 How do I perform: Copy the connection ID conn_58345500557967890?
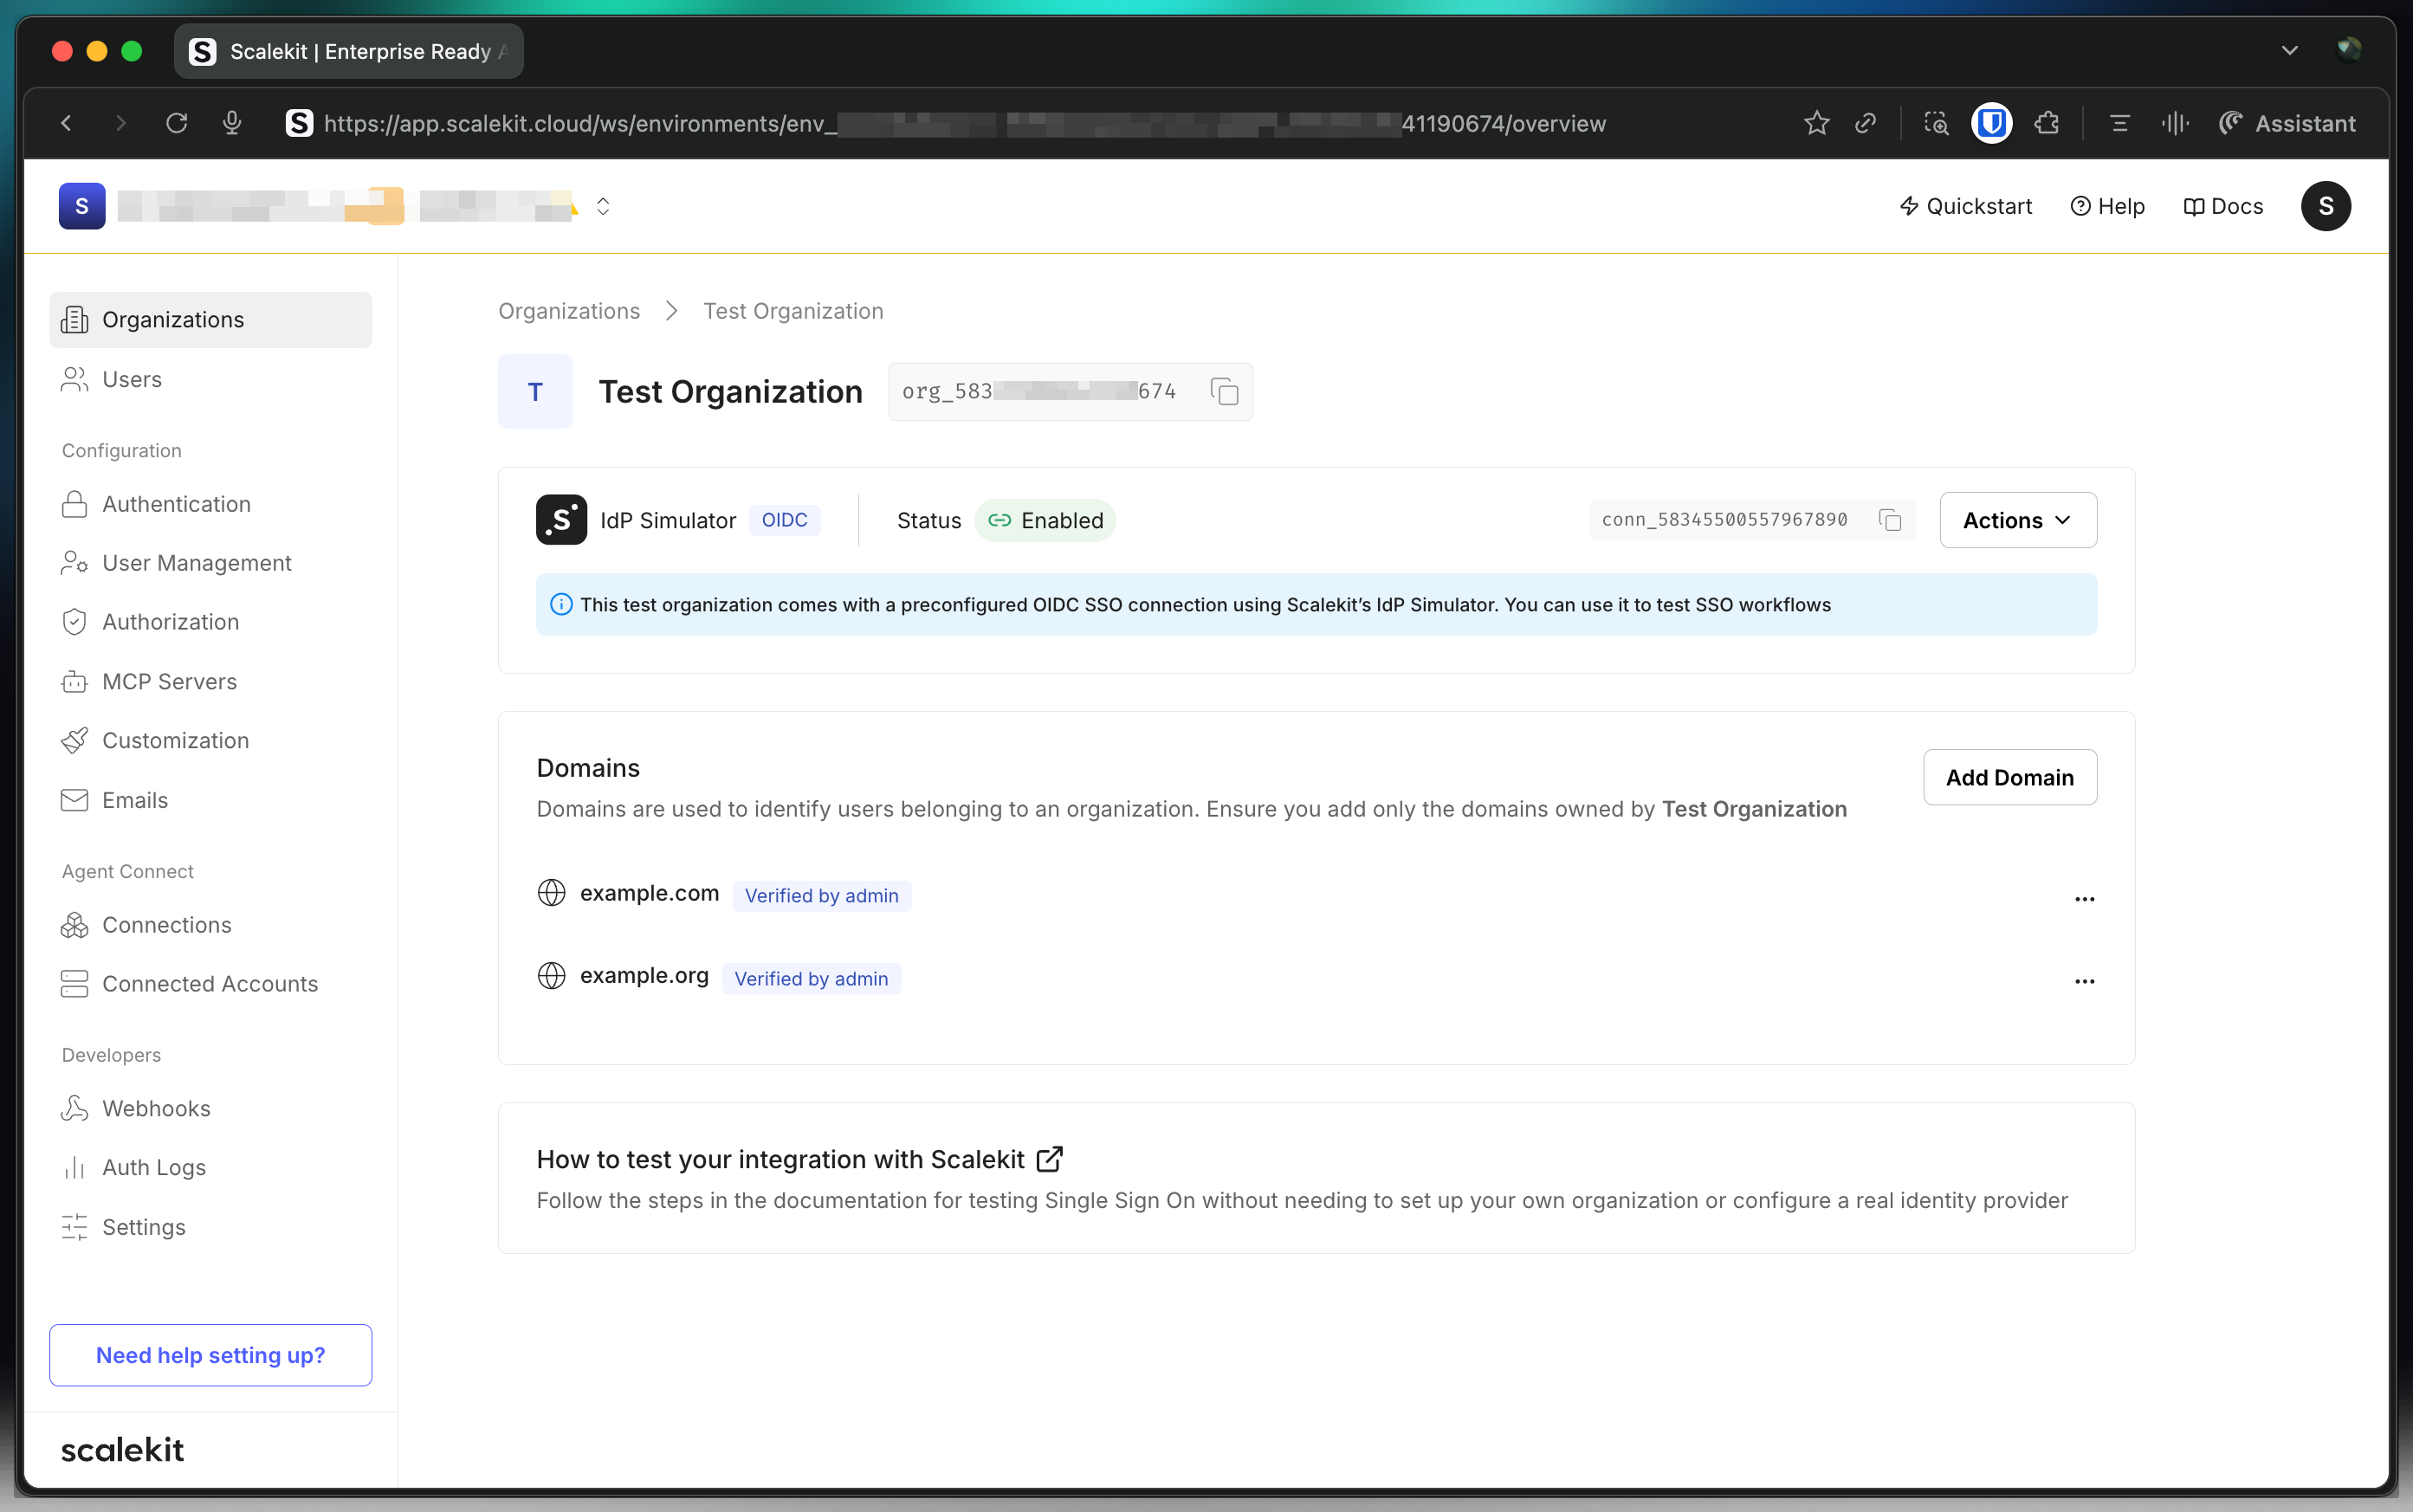click(1889, 520)
